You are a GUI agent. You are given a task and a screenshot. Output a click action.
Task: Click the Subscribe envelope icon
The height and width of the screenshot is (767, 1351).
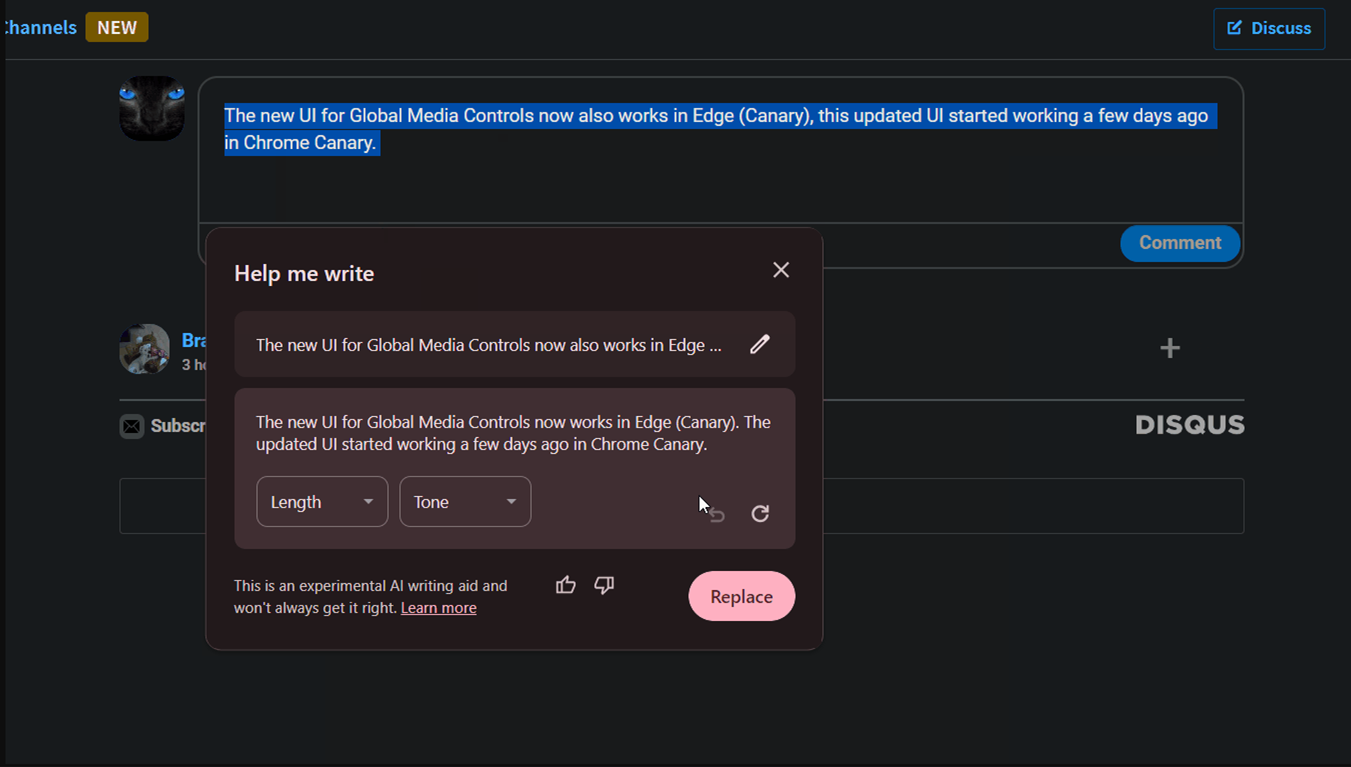(132, 427)
